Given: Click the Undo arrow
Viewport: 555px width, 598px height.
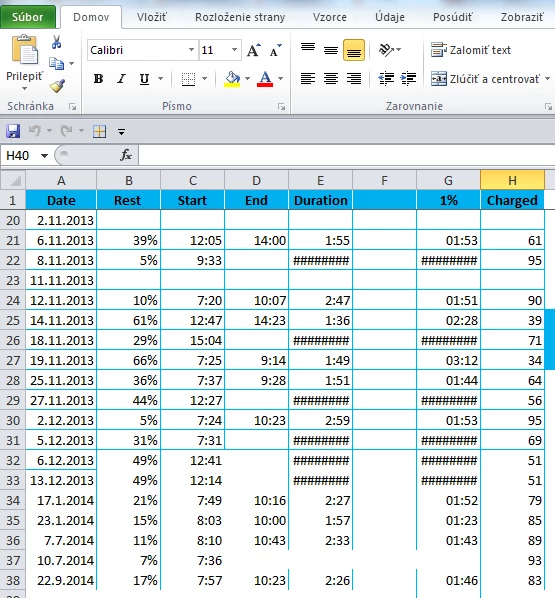Looking at the screenshot, I should pyautogui.click(x=34, y=131).
